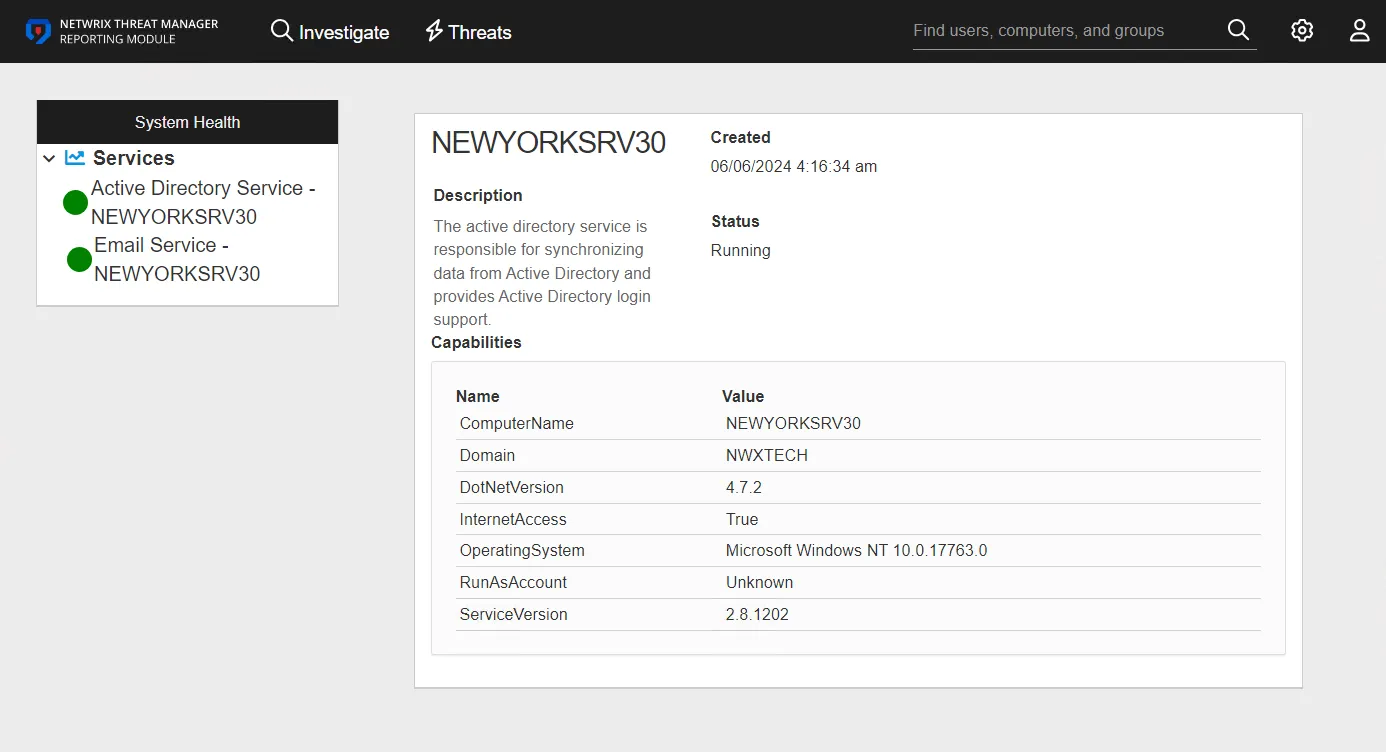Click the RunAsAccount row label

tap(513, 582)
